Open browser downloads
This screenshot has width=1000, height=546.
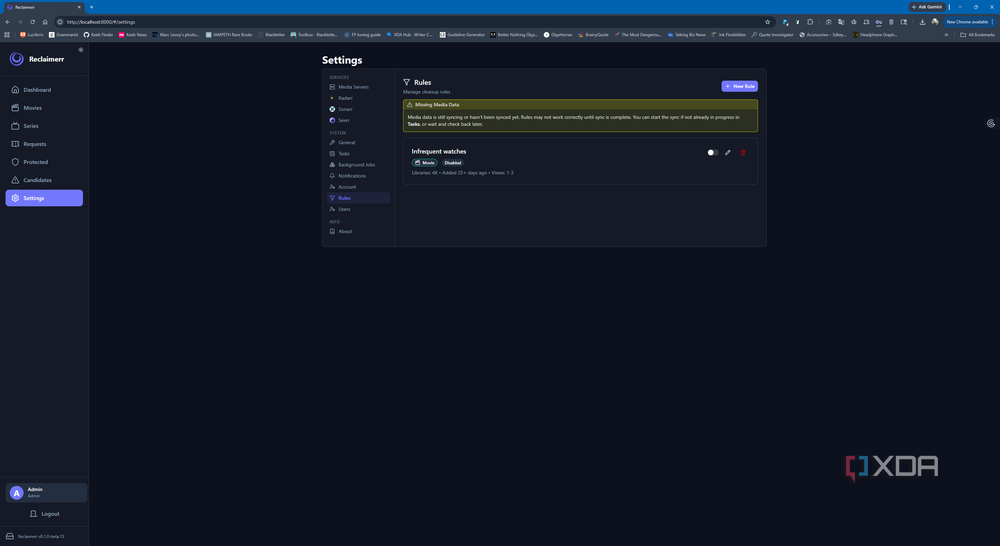922,22
